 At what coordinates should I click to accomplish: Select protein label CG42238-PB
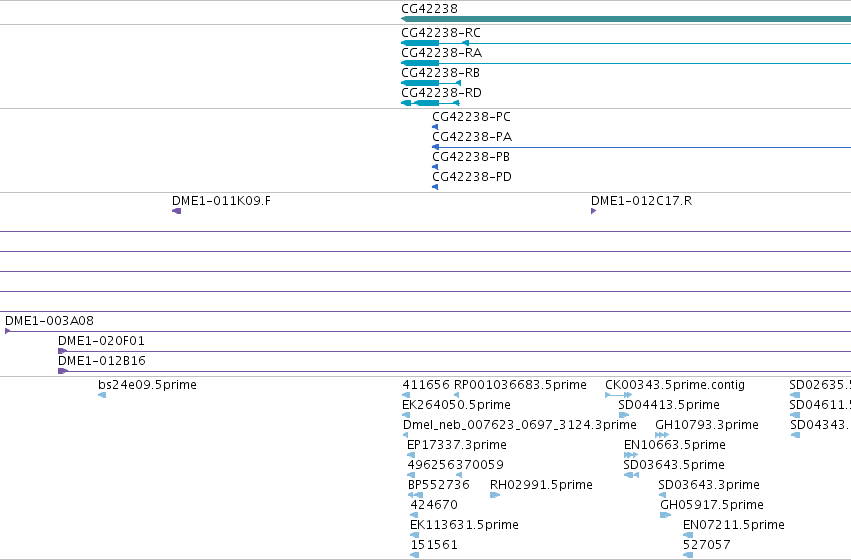coord(471,157)
